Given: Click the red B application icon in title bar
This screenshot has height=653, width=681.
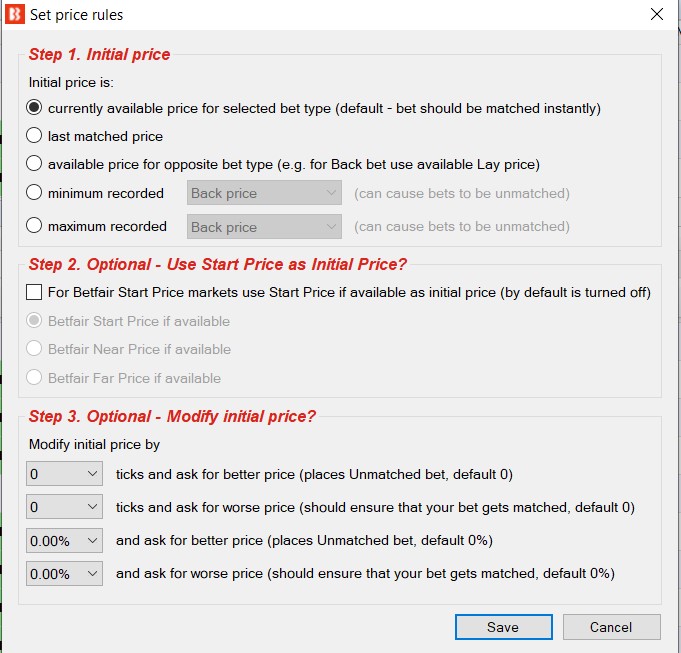Looking at the screenshot, I should [x=14, y=14].
